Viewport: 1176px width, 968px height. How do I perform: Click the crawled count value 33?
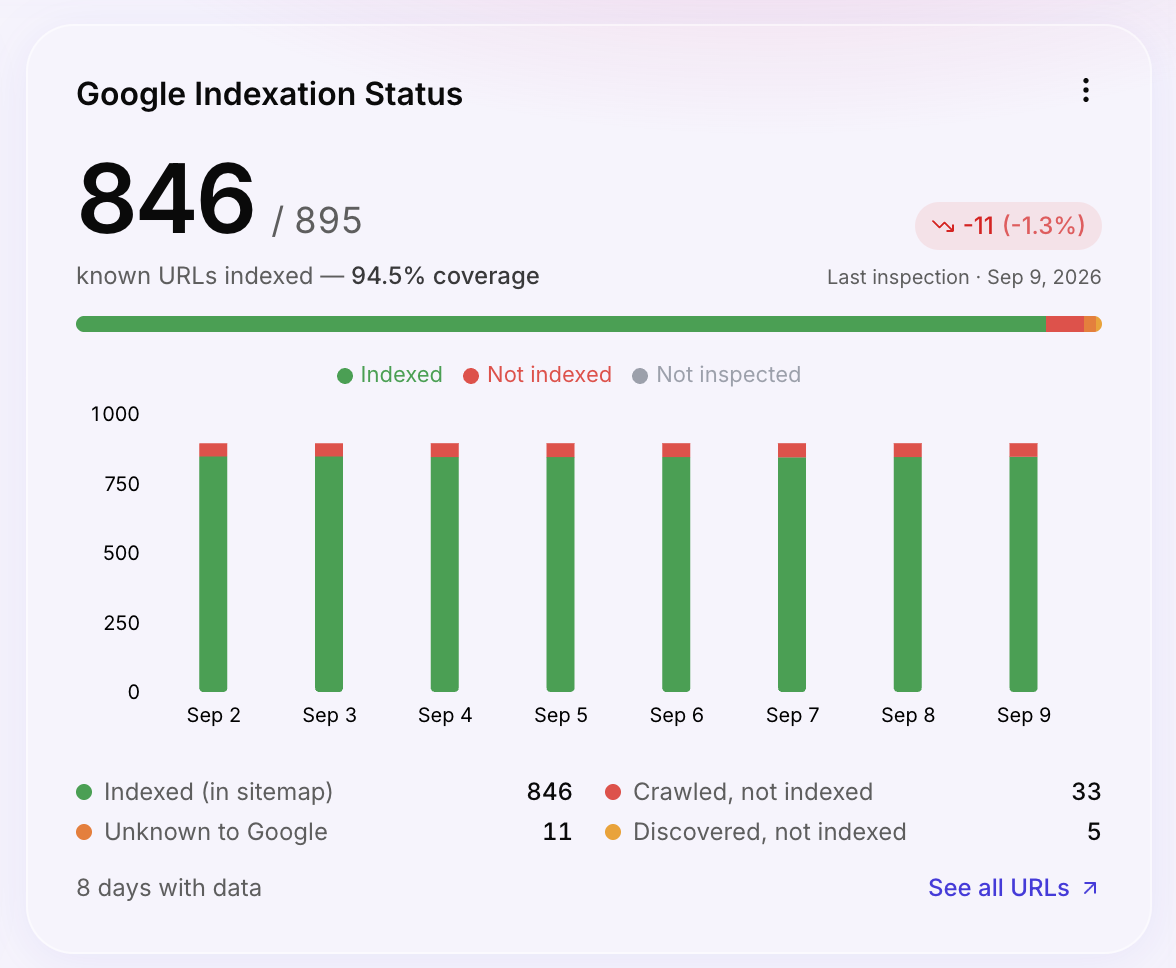coord(1086,792)
